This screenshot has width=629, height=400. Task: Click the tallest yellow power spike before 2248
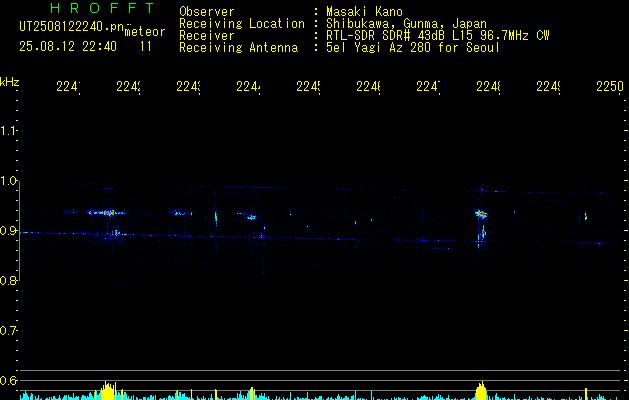click(481, 391)
